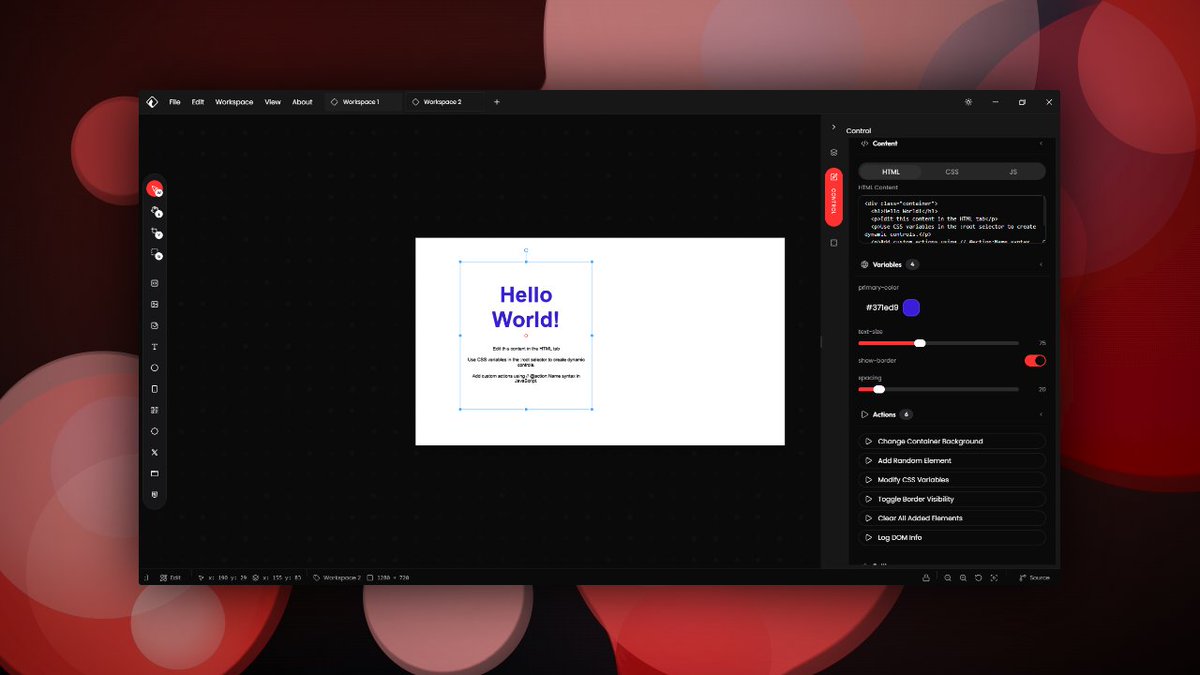Select the second tool below the cursor tool
1200x675 pixels.
coord(154,210)
